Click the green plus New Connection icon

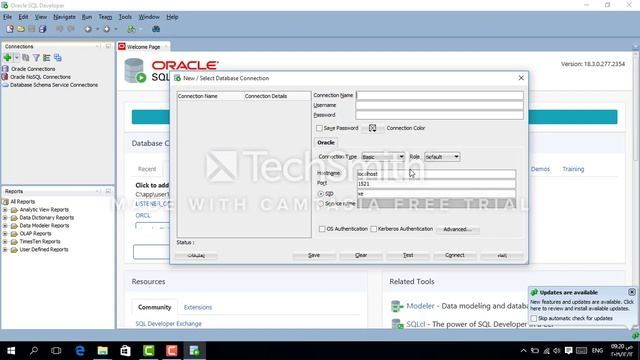(7, 58)
